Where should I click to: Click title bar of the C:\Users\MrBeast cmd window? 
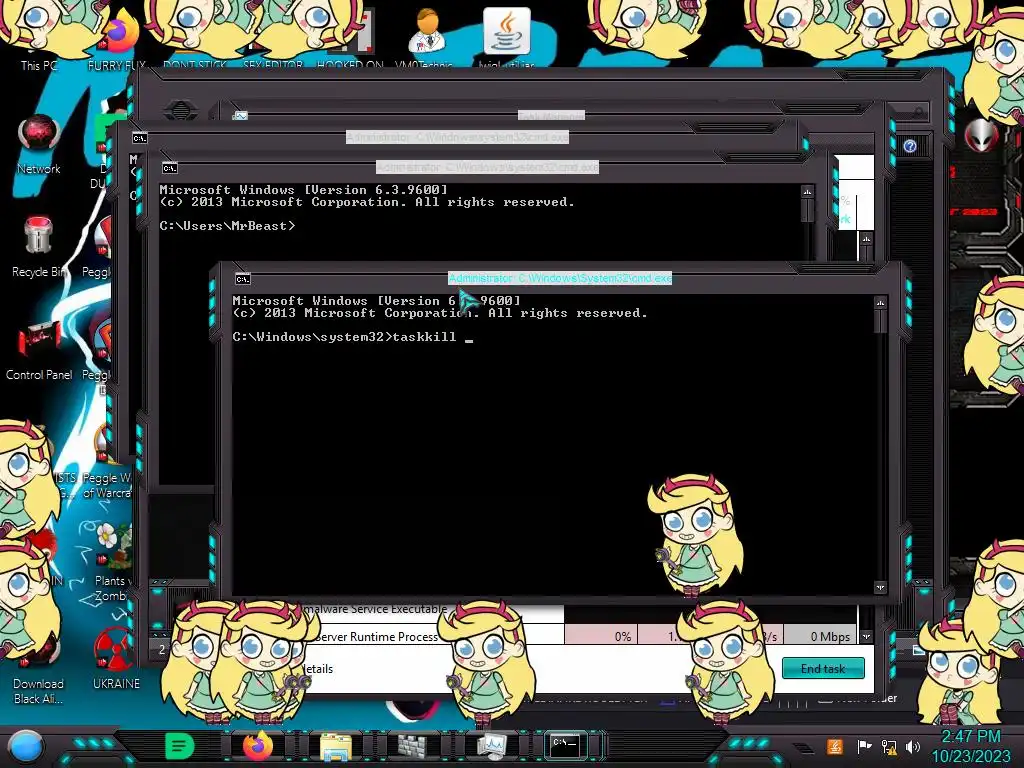pyautogui.click(x=487, y=167)
